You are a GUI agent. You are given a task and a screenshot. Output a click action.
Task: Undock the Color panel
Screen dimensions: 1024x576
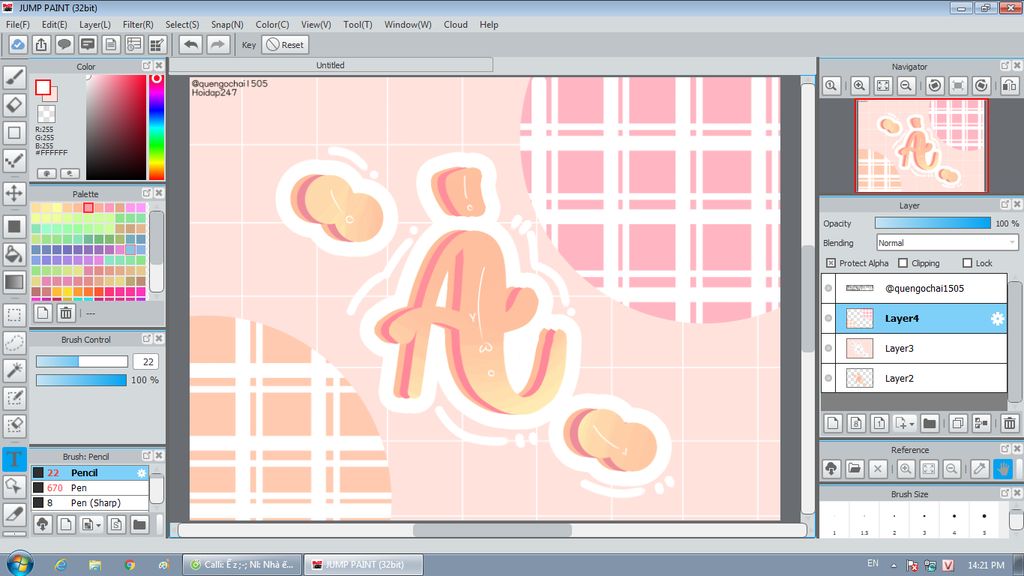tap(146, 66)
